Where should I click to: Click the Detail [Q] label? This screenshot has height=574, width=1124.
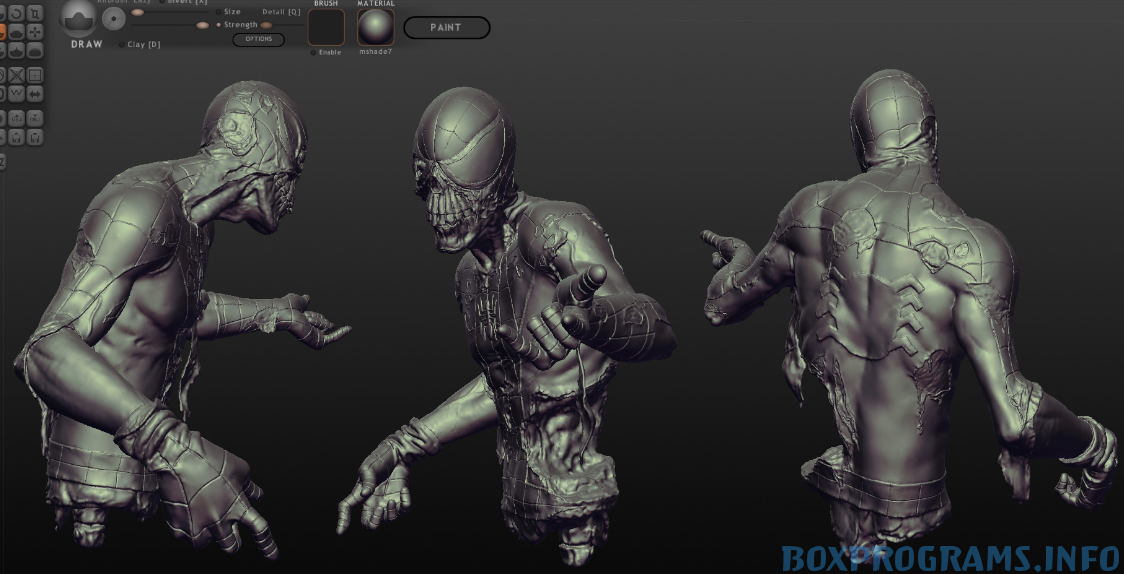pyautogui.click(x=281, y=12)
